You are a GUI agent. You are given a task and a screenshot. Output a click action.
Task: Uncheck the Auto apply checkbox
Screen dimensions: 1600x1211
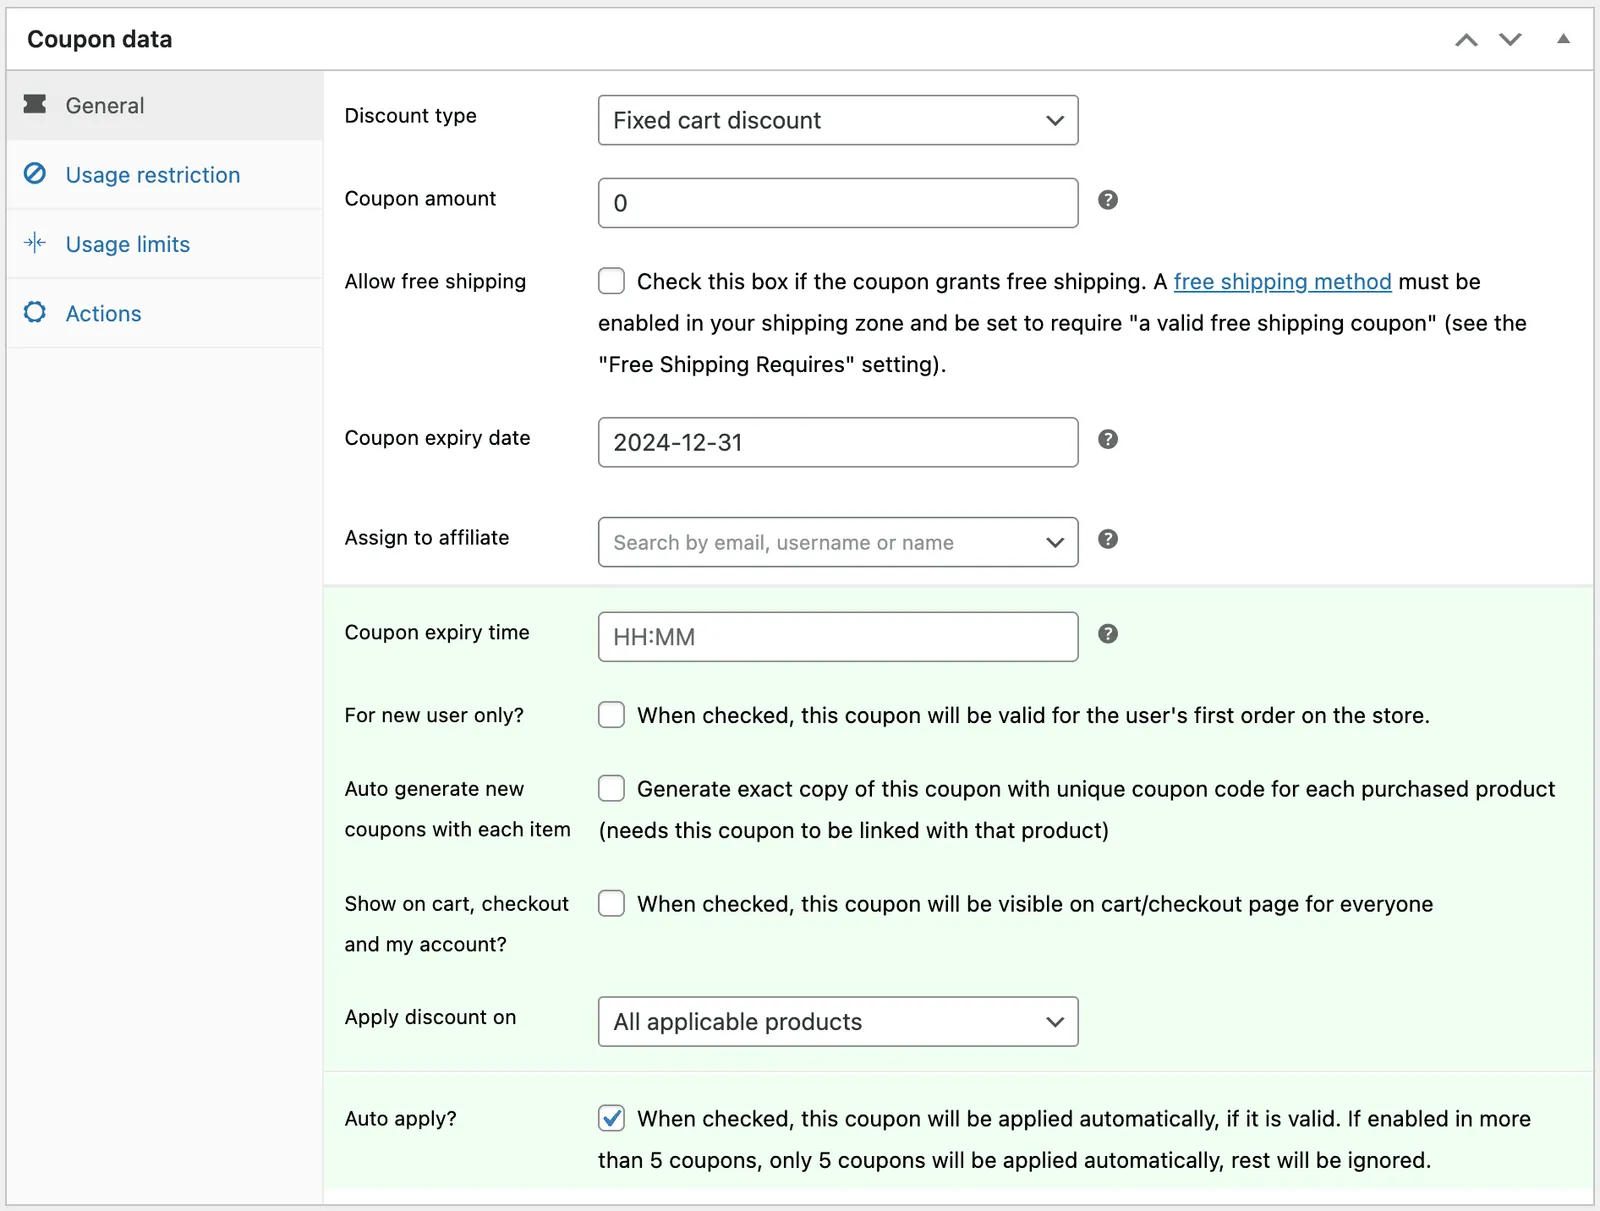611,1118
